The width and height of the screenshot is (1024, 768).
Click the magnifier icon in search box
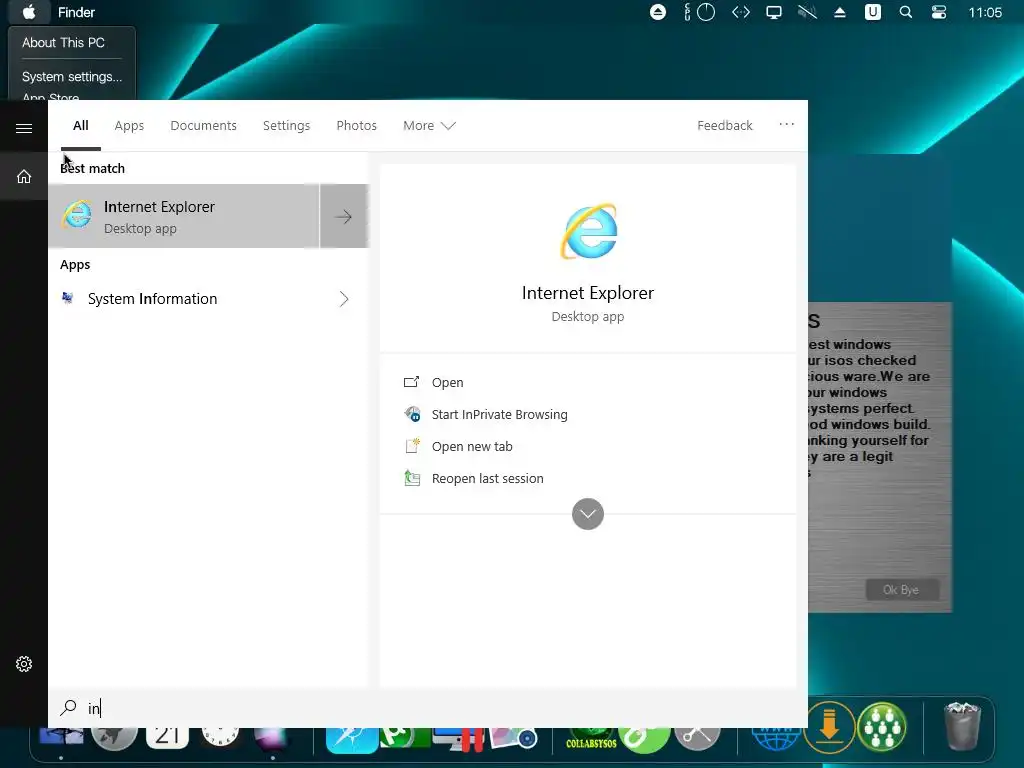(69, 708)
